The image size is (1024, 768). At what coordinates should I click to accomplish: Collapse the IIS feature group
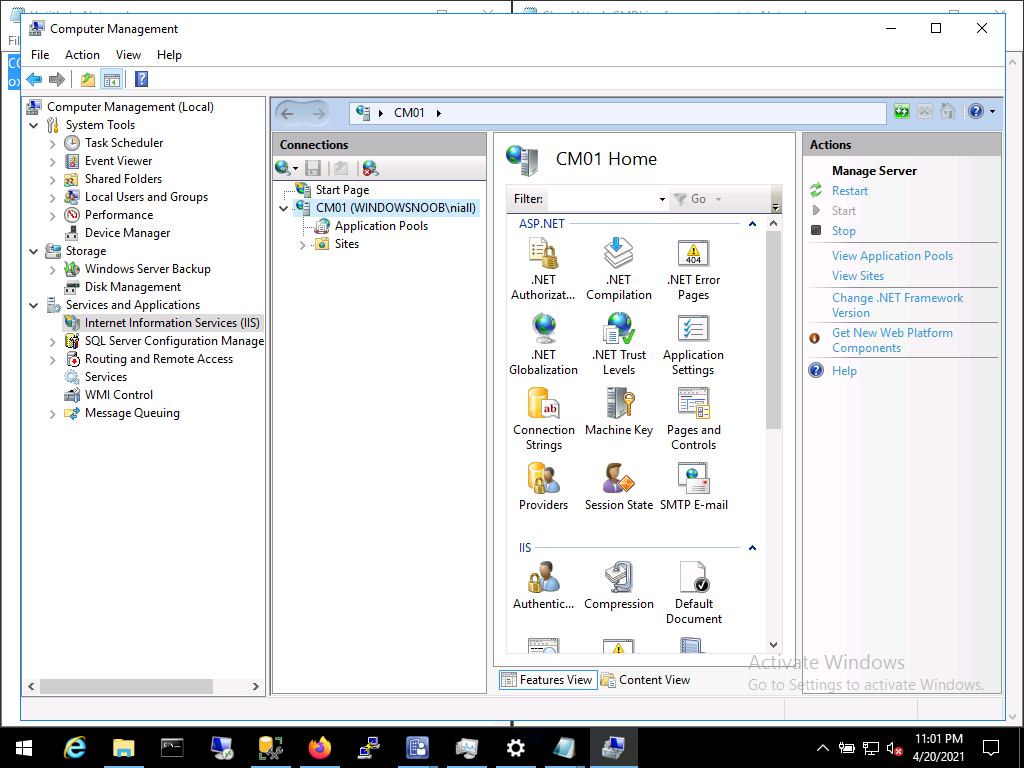point(752,548)
